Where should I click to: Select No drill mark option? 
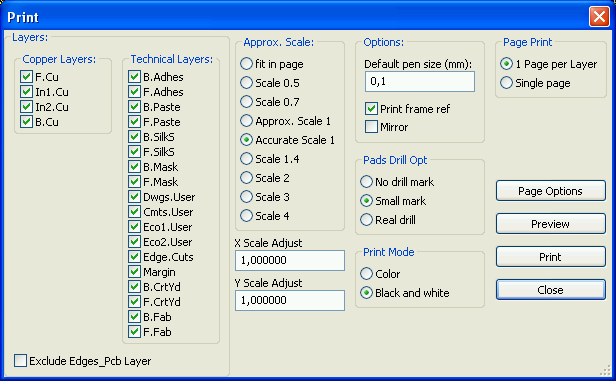[x=366, y=181]
